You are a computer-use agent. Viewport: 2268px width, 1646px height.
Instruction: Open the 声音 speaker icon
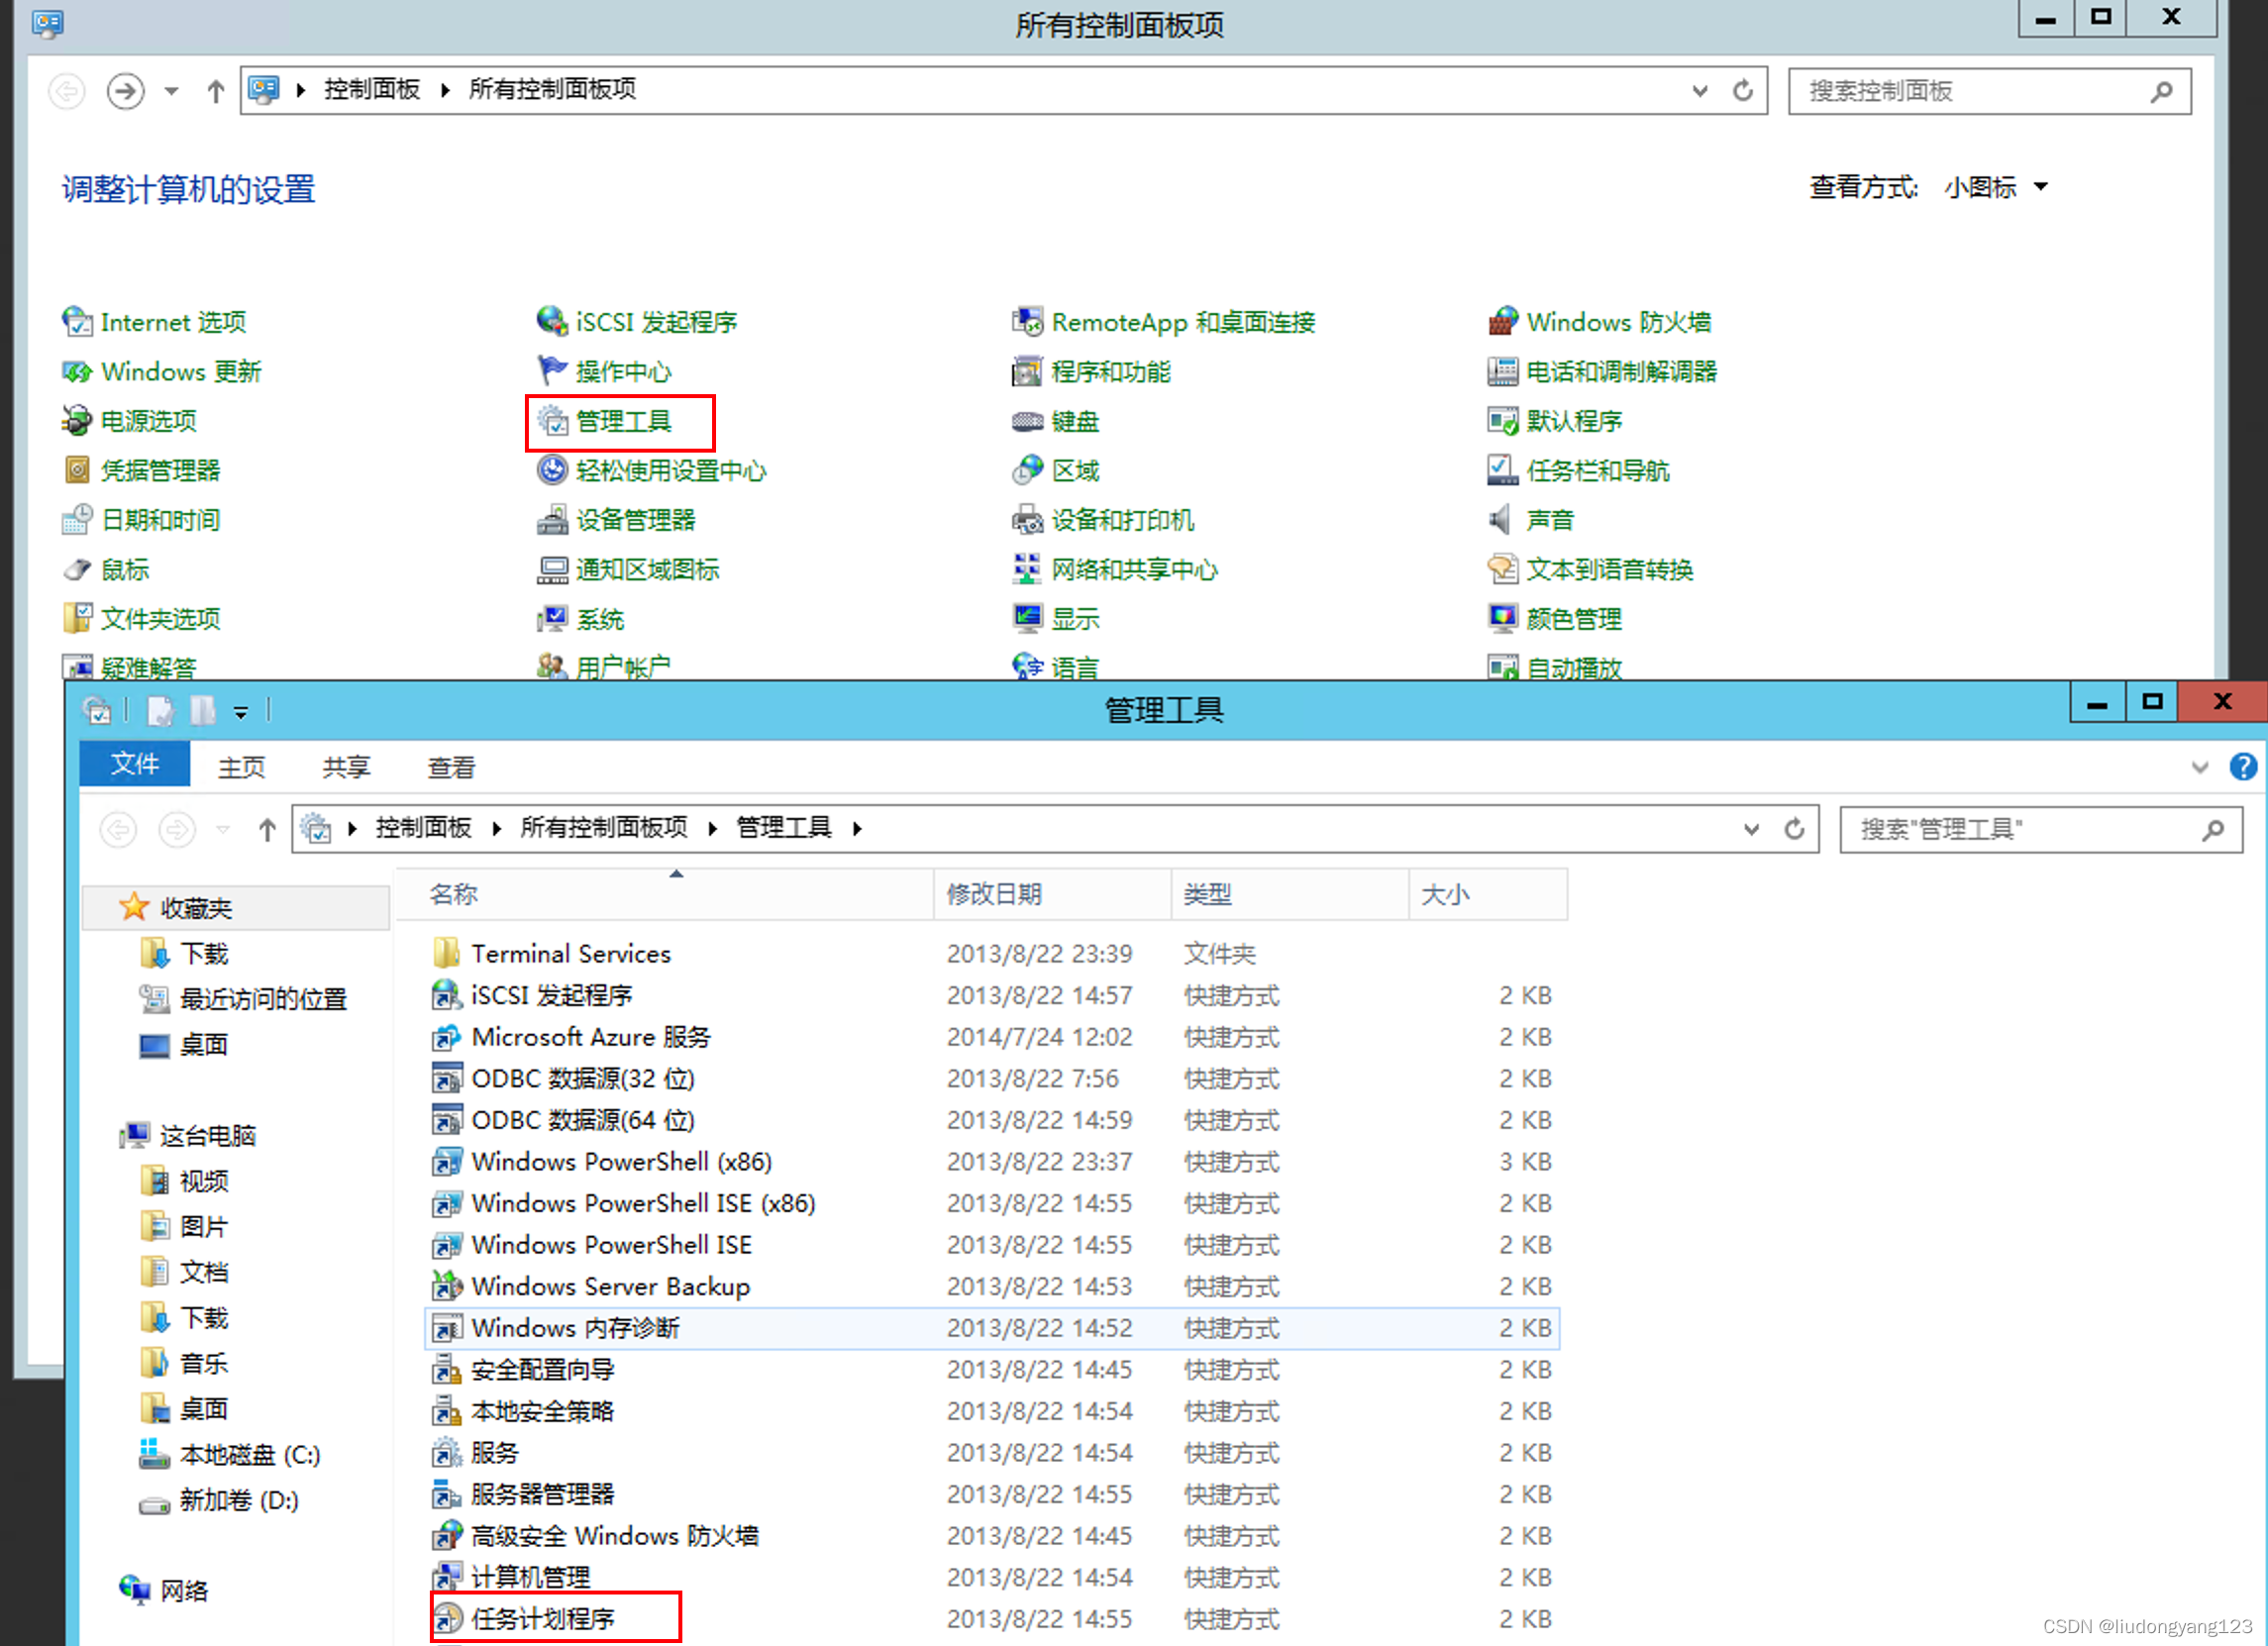coord(1500,520)
